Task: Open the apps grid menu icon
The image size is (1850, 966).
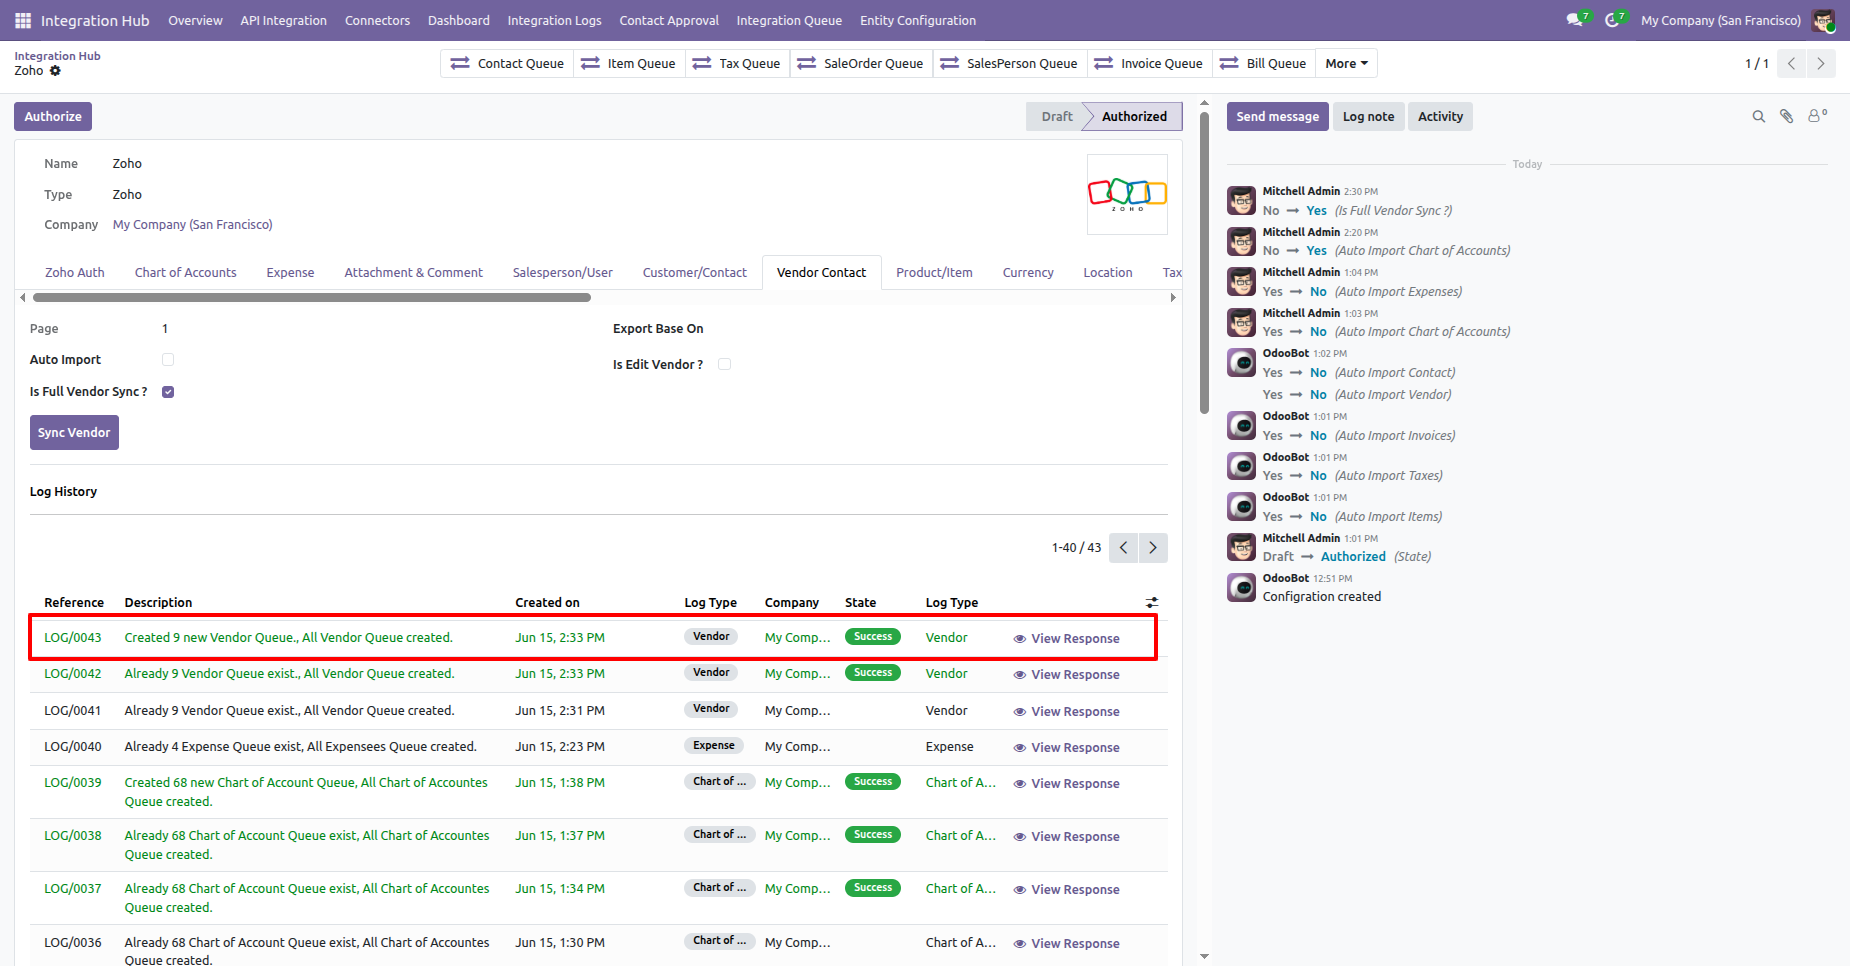Action: pos(23,20)
